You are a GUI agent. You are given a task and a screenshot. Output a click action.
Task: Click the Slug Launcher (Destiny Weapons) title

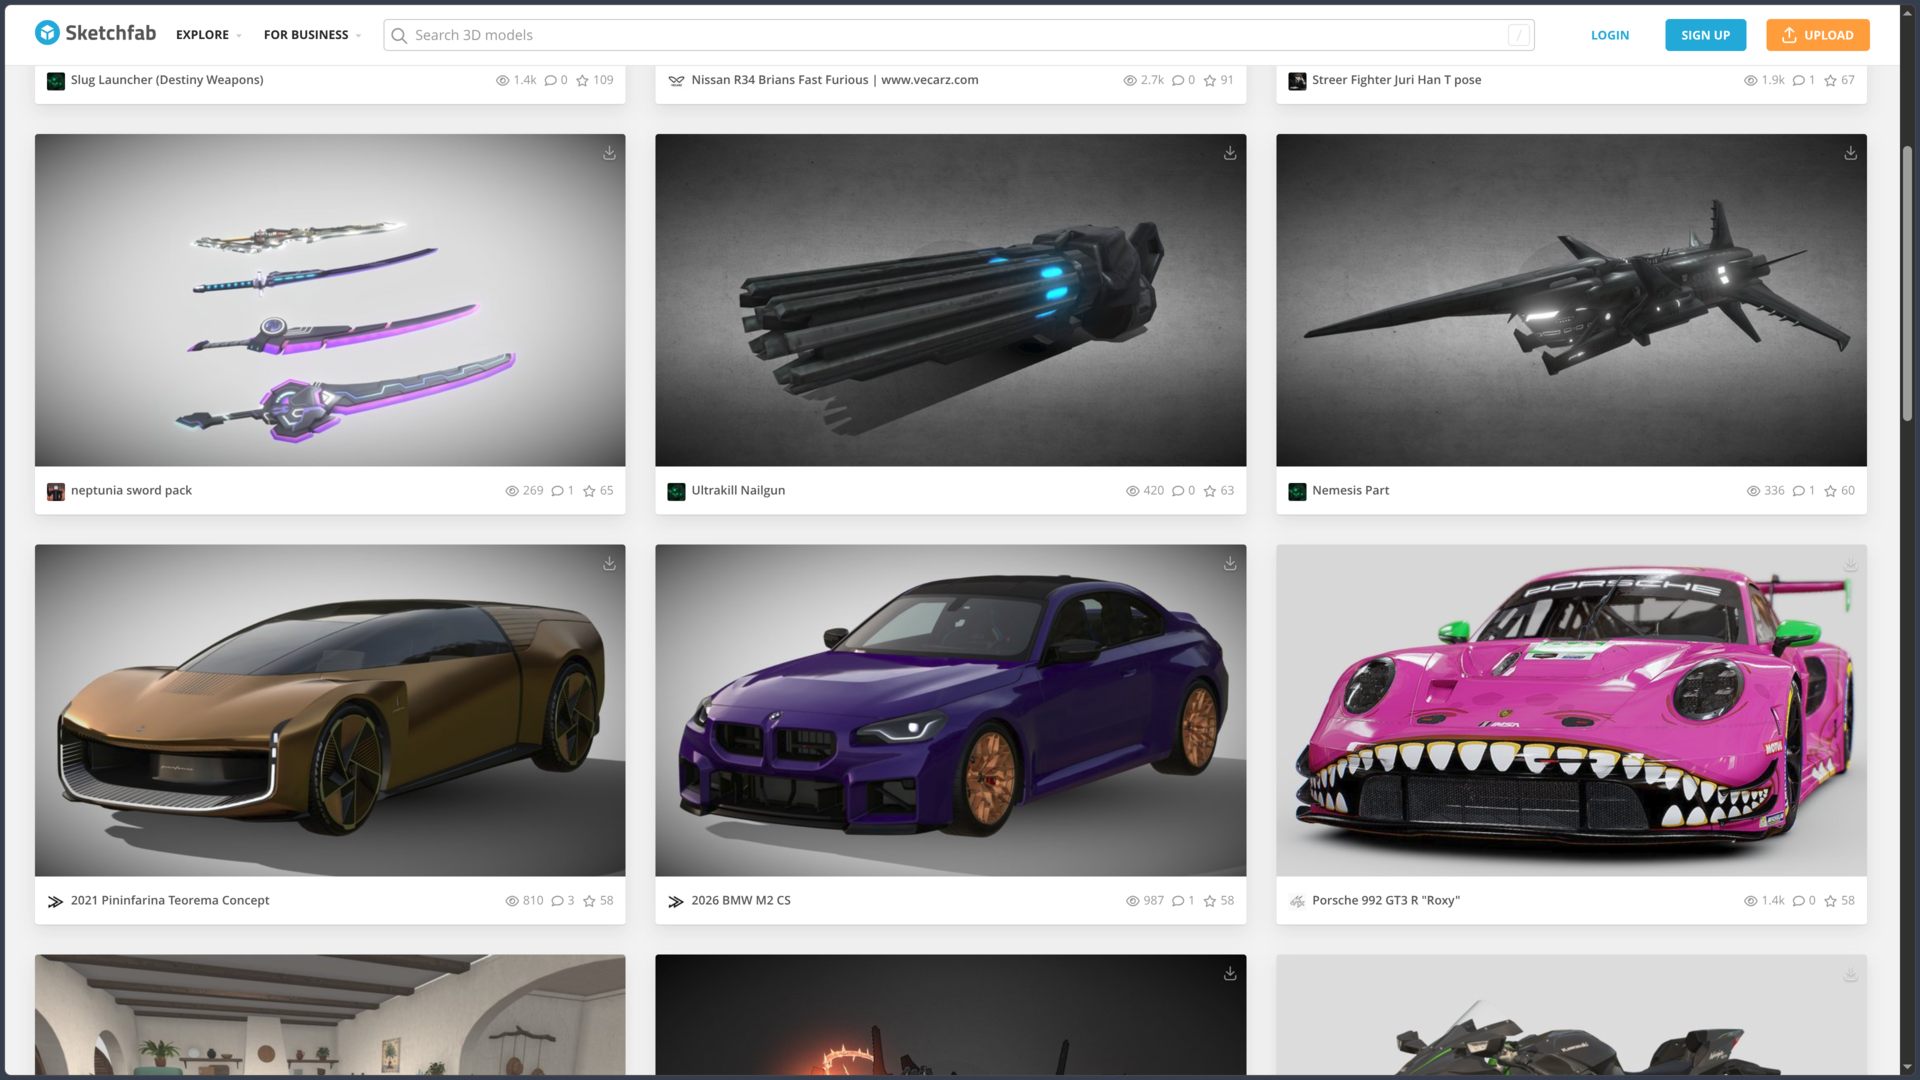tap(167, 80)
